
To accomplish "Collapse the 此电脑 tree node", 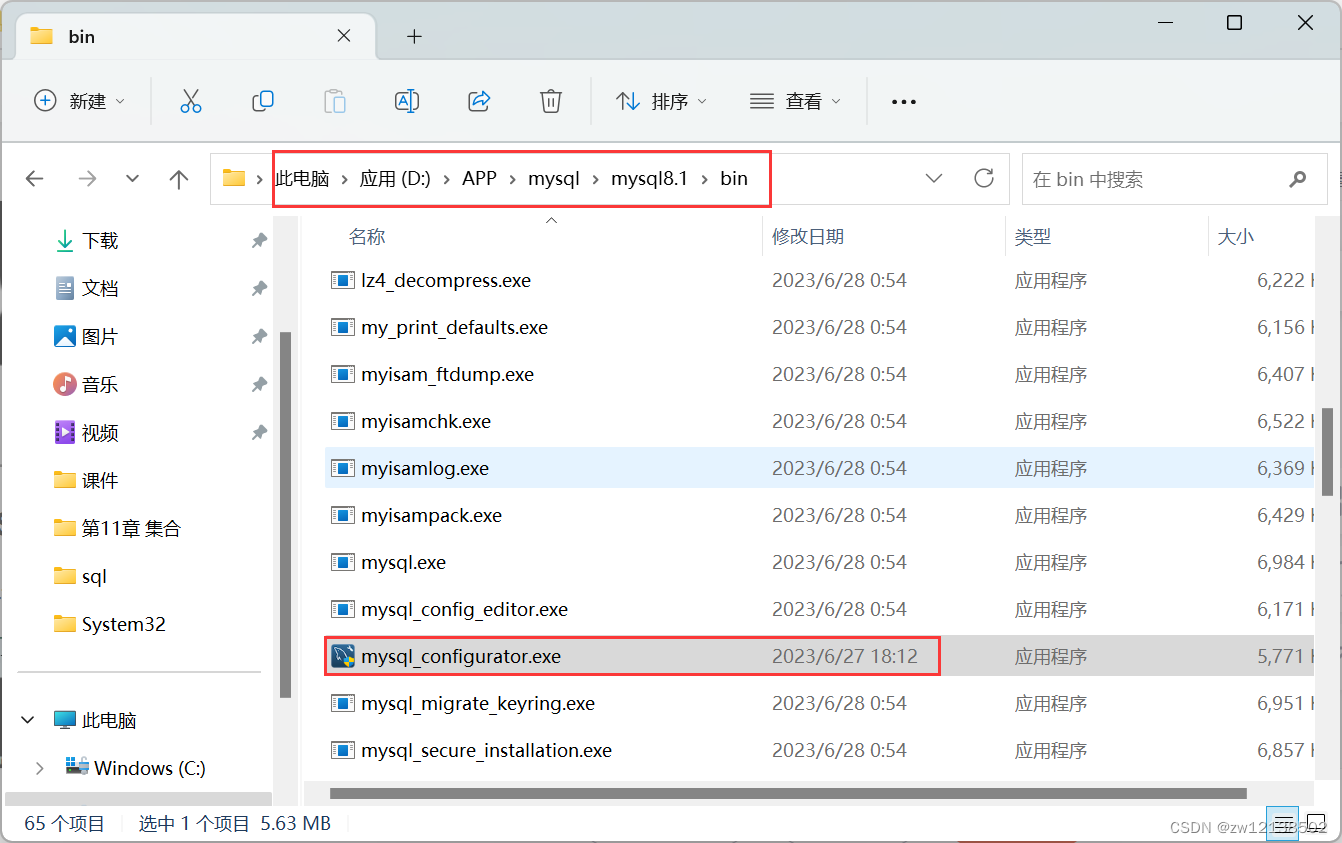I will (28, 720).
